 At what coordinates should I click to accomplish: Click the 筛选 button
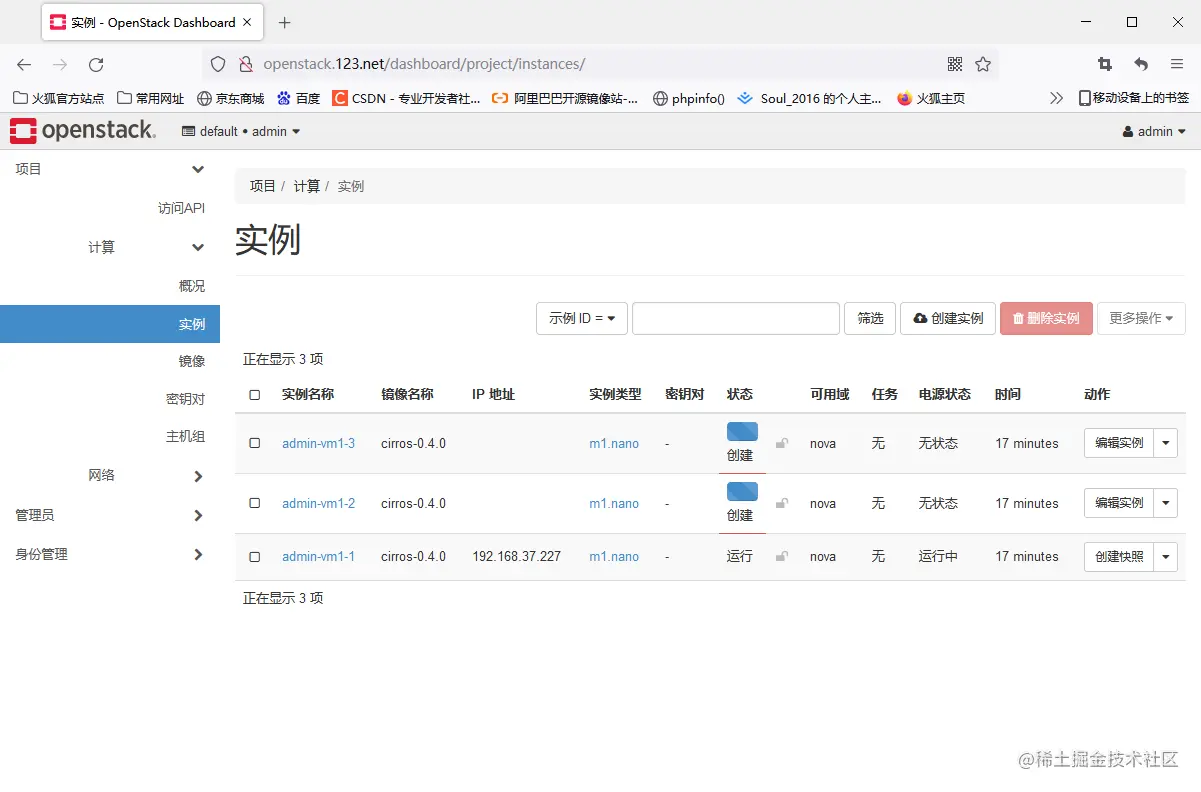[x=869, y=318]
